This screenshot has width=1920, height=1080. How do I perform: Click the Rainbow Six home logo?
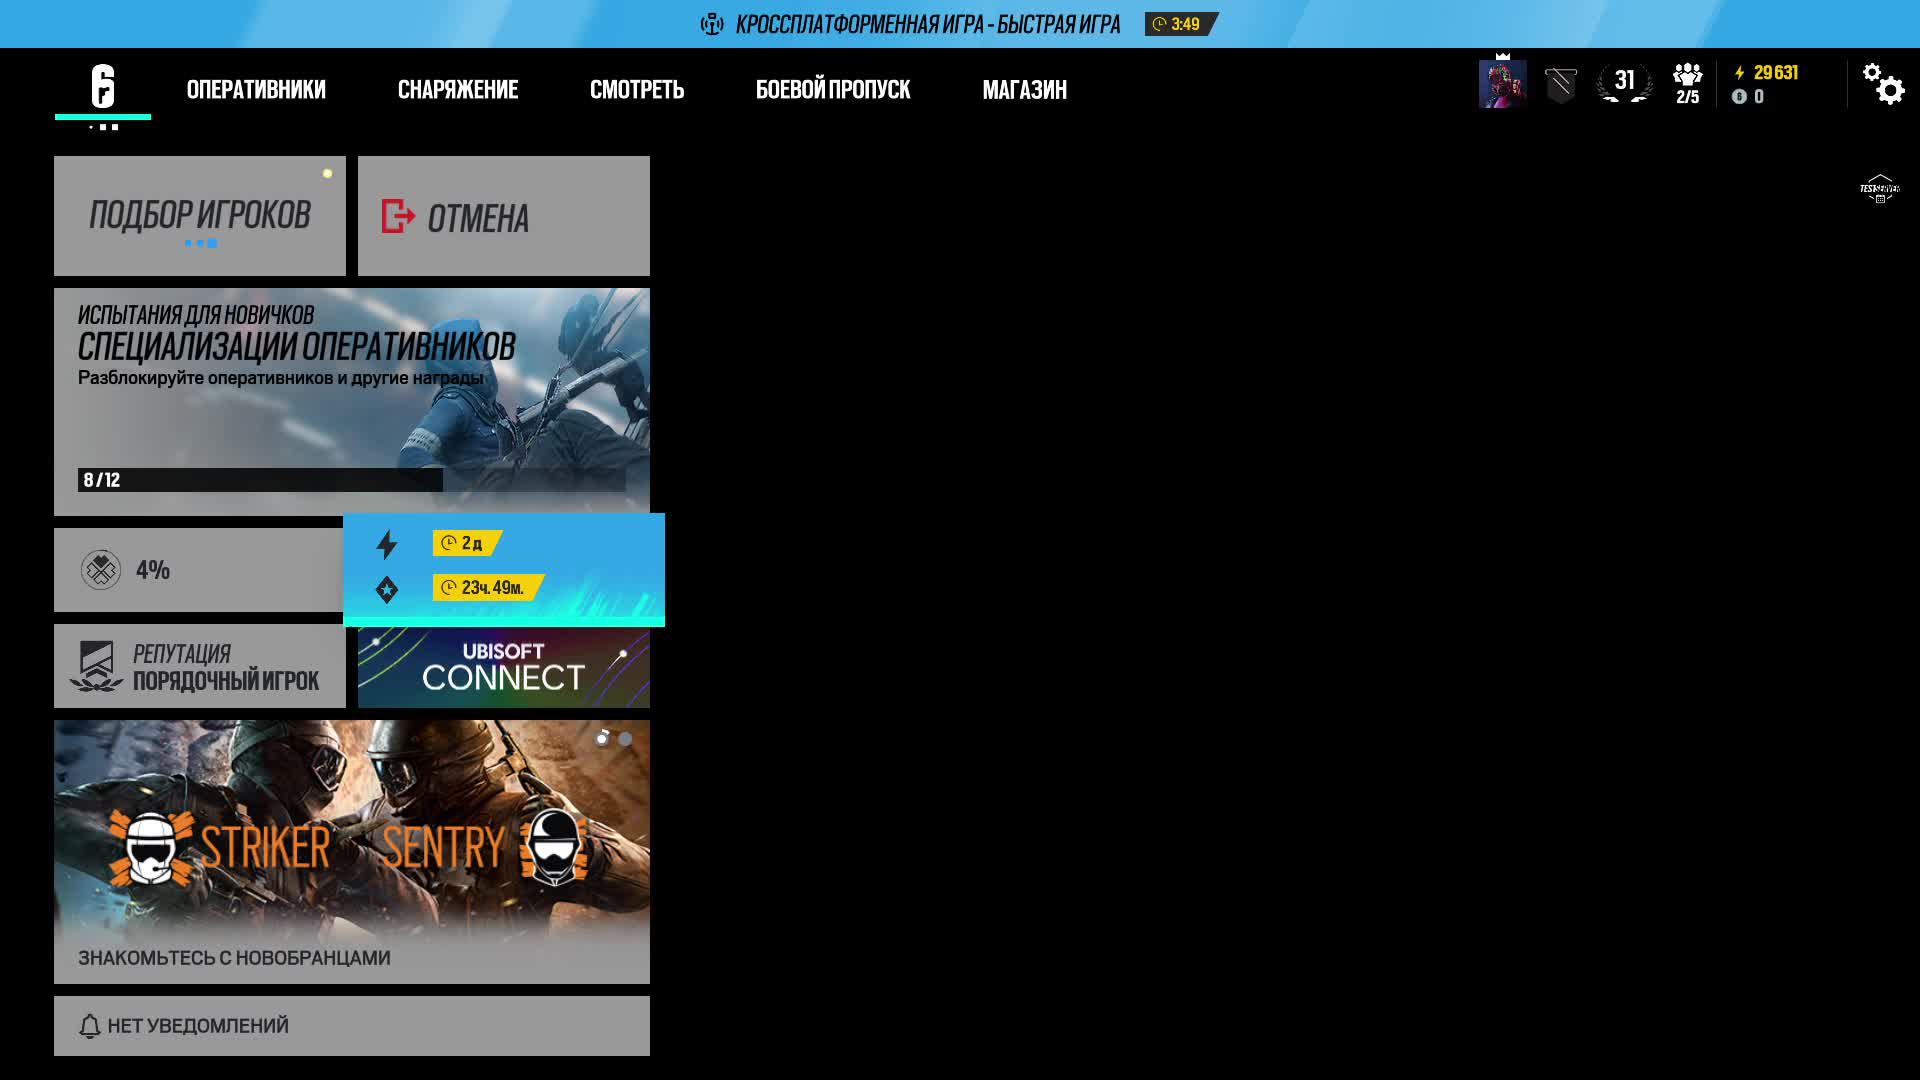pyautogui.click(x=103, y=87)
